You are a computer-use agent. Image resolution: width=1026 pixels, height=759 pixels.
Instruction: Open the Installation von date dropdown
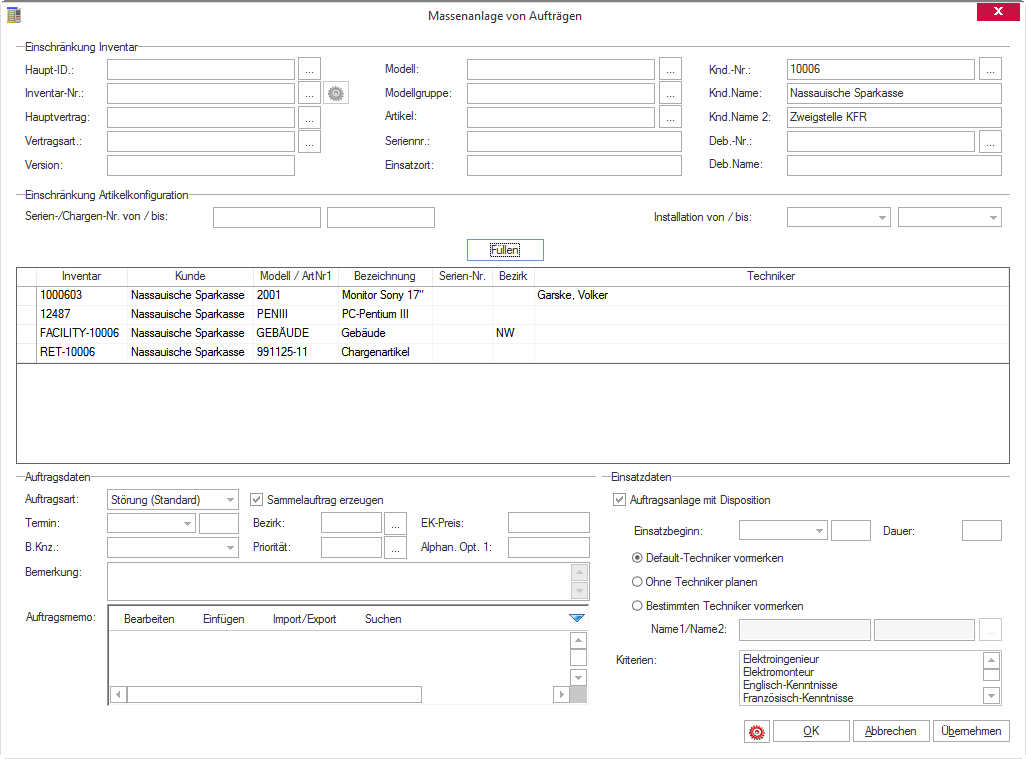coord(882,217)
